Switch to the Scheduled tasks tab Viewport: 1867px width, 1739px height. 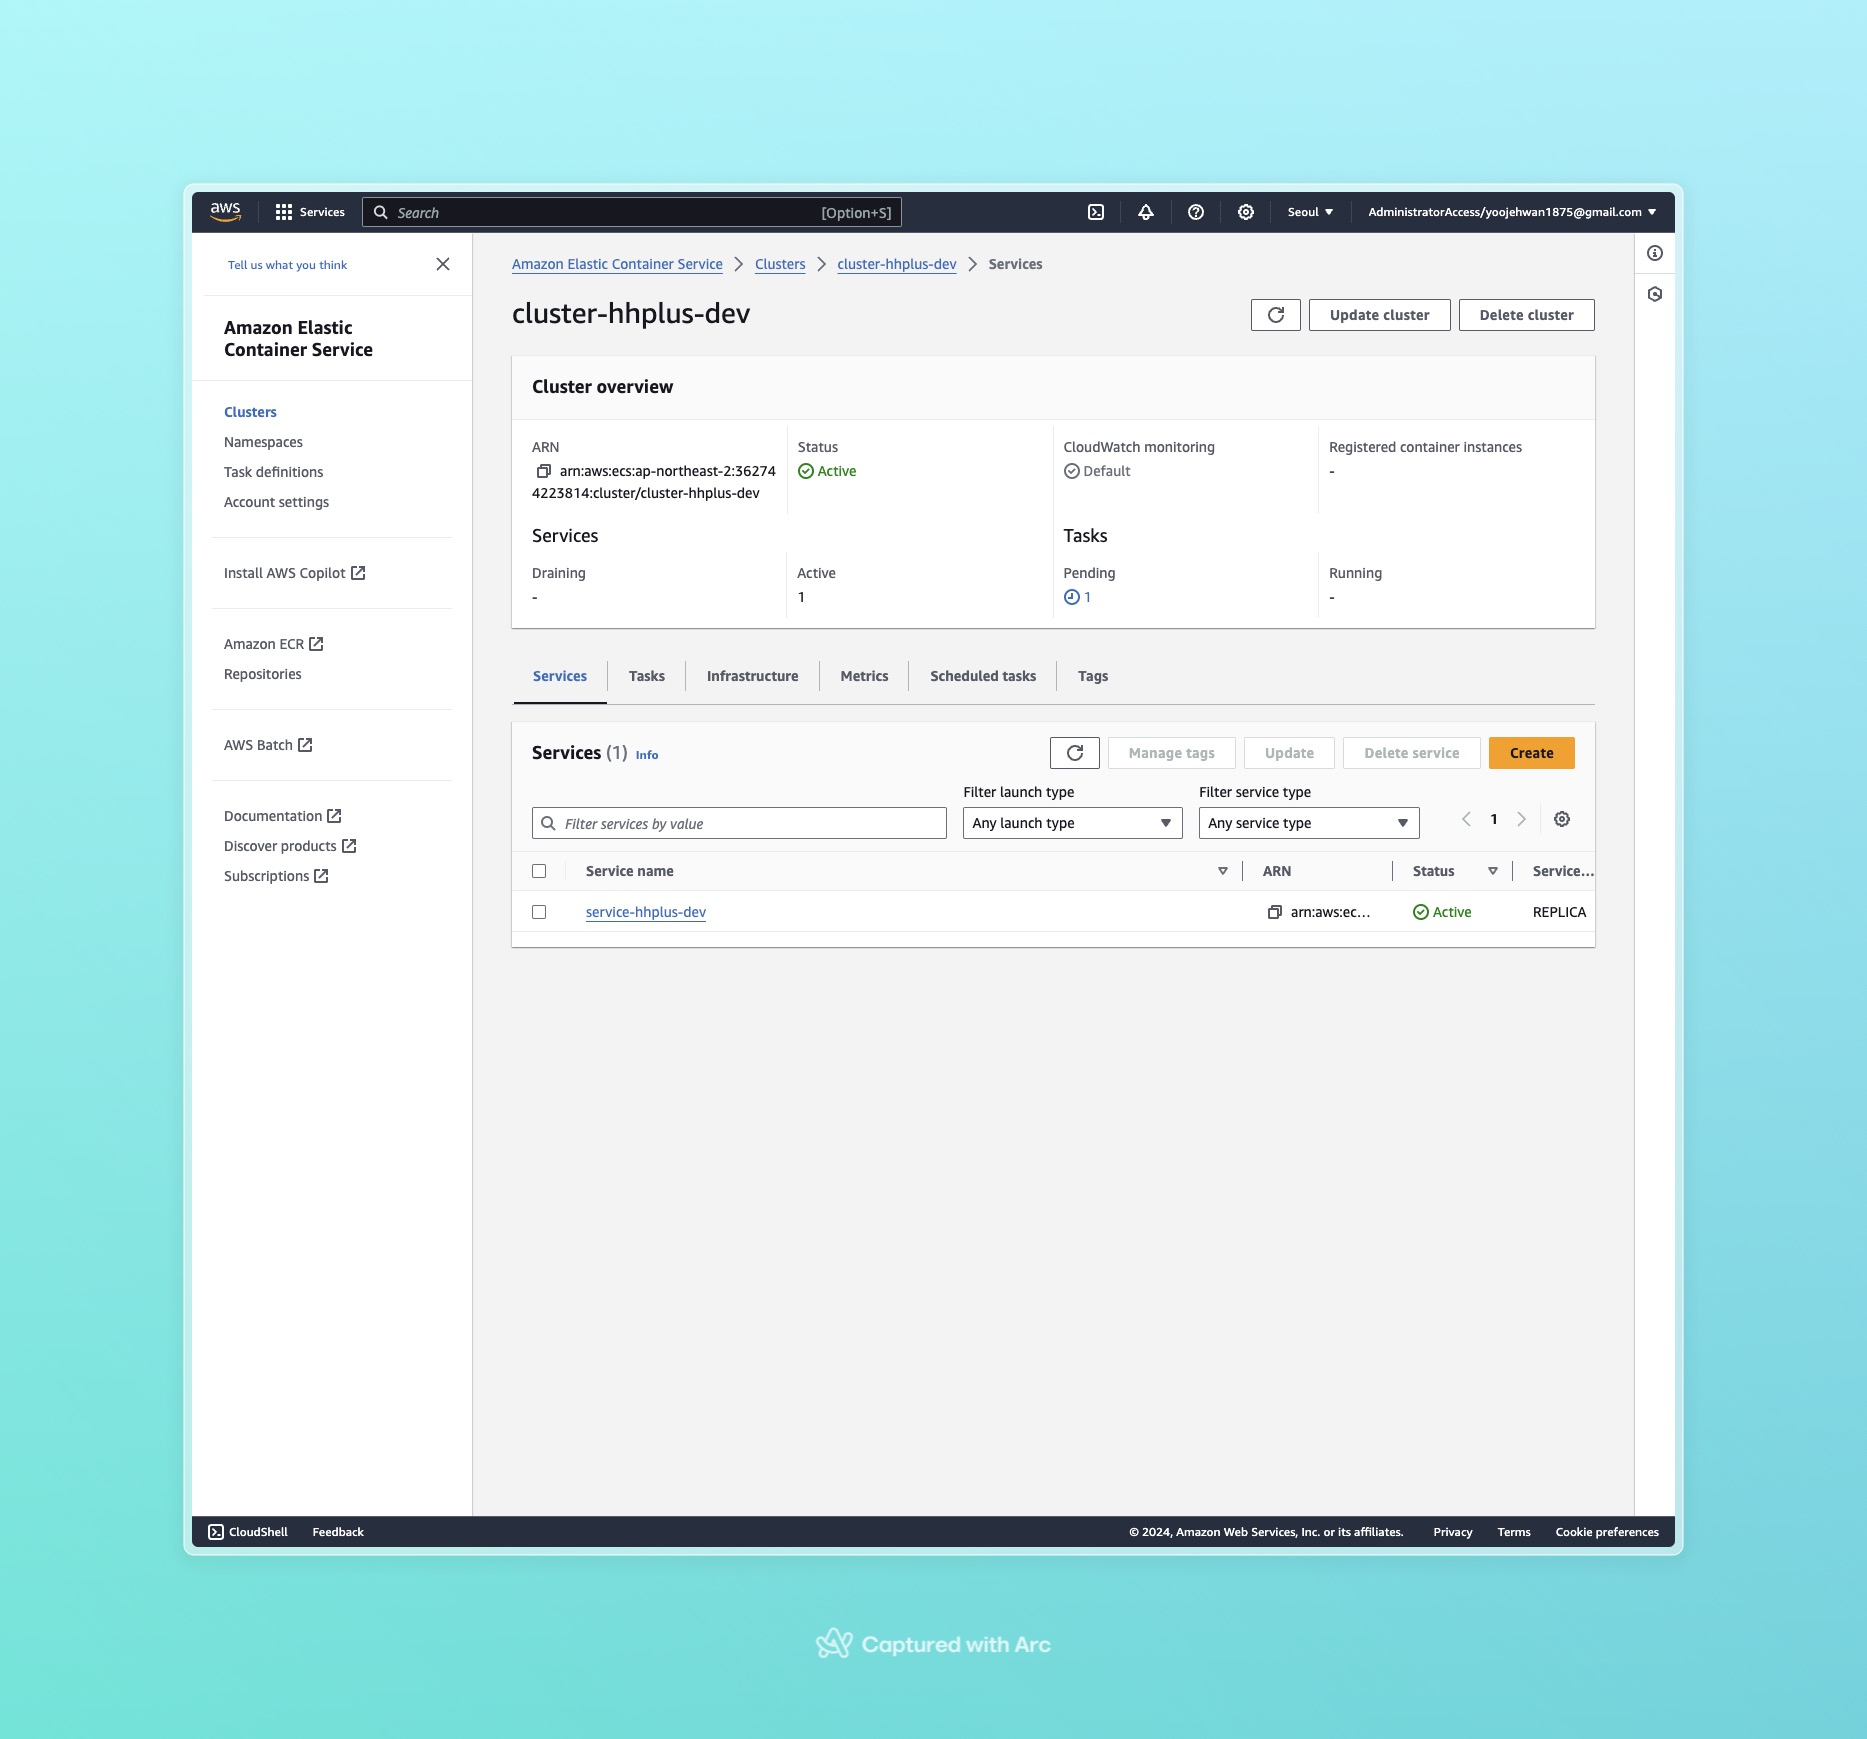point(983,676)
